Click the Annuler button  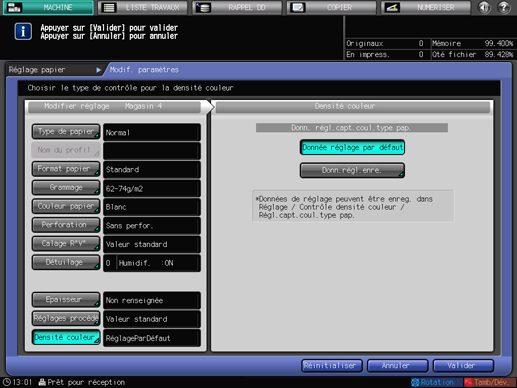point(397,366)
